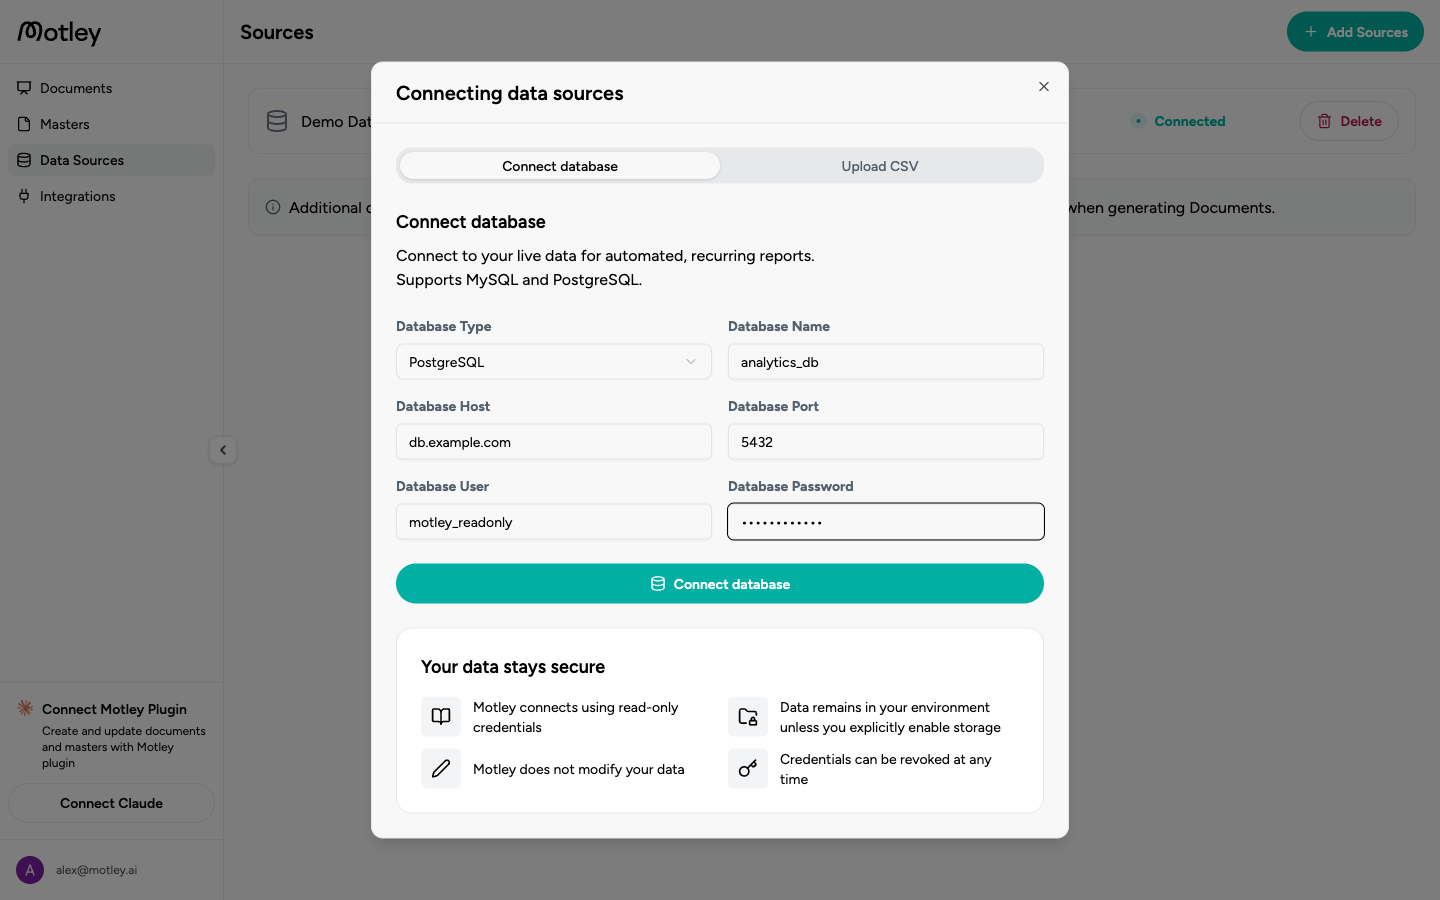Click the Motley logo
The height and width of the screenshot is (900, 1440).
[x=59, y=33]
